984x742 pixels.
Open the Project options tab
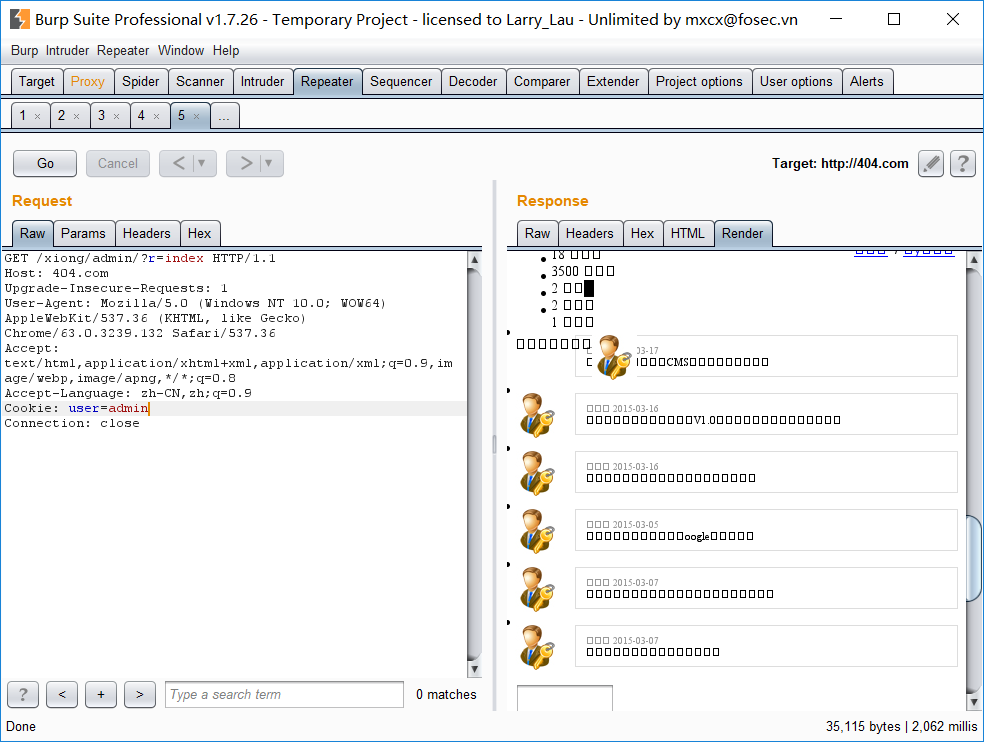[x=699, y=82]
